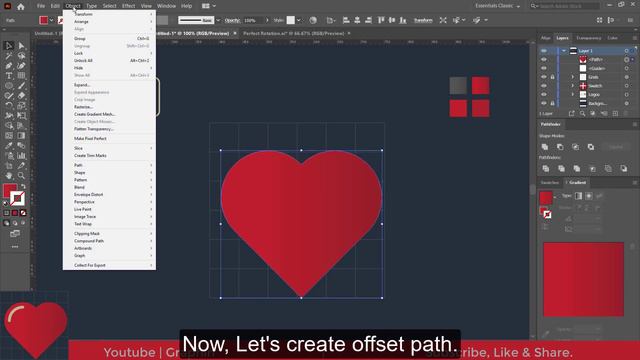This screenshot has height=360, width=640.
Task: Click the edit toolbar three-dots icon
Action: pos(15,247)
